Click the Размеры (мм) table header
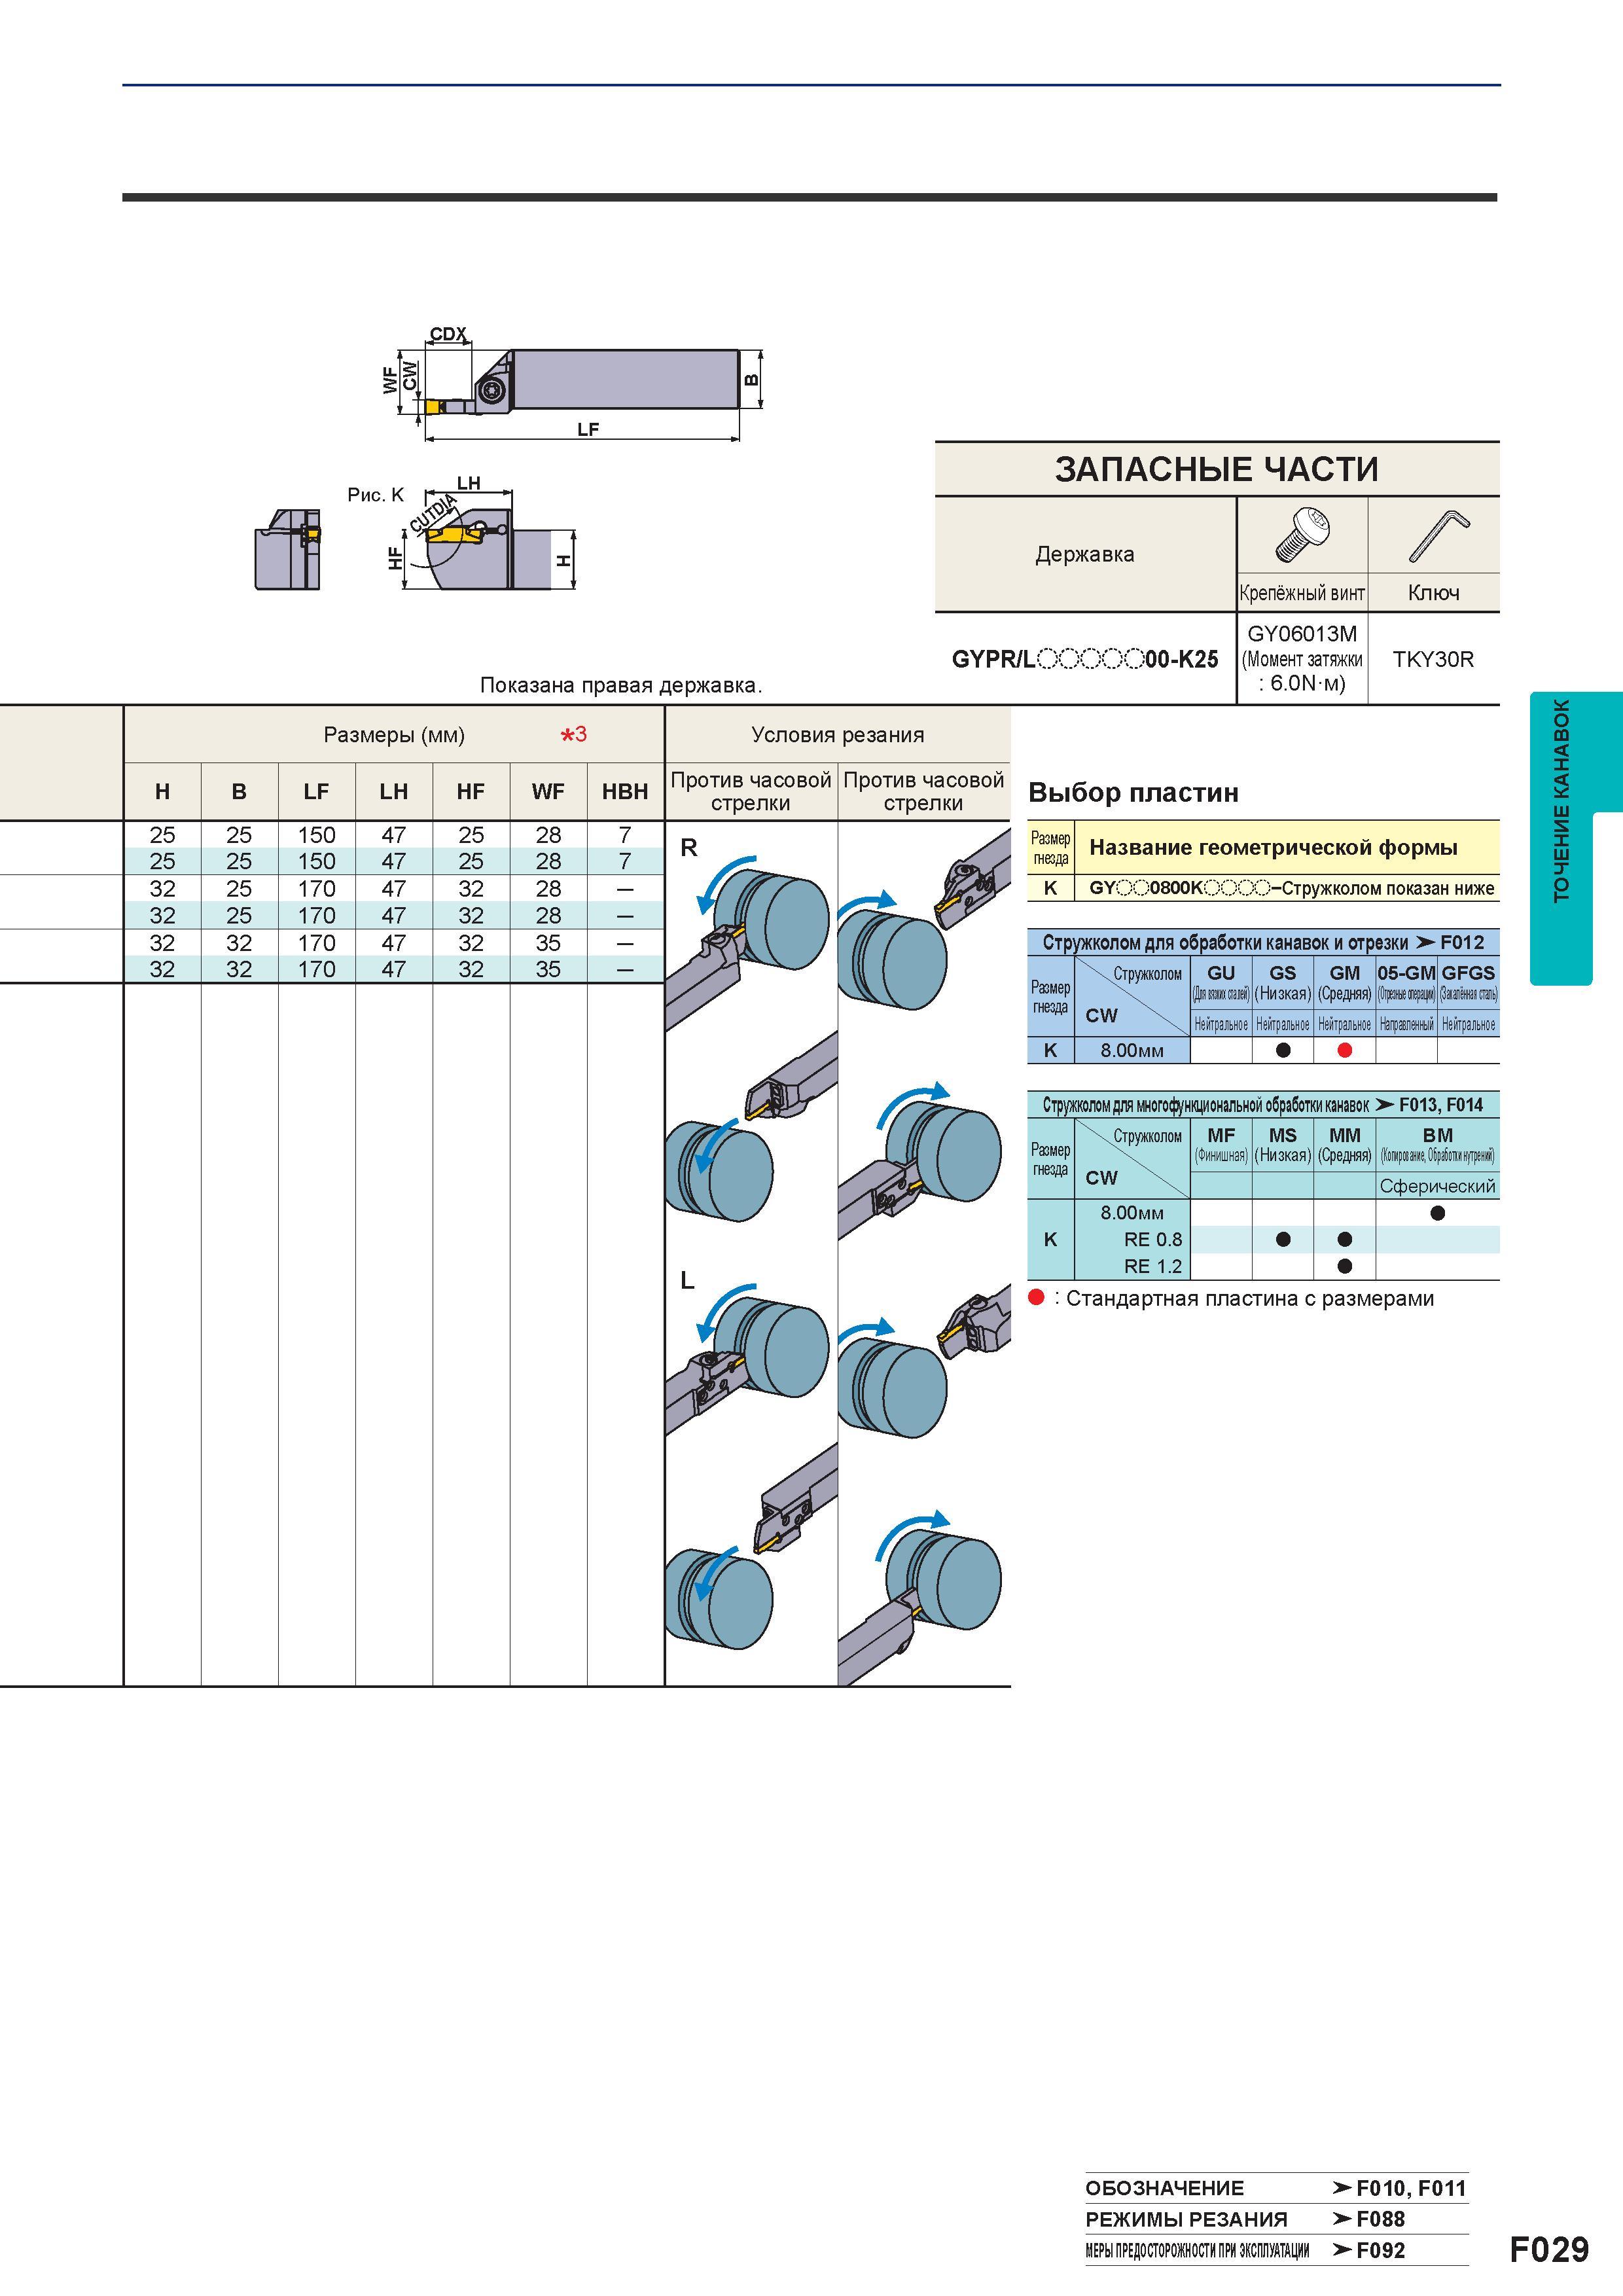Viewport: 1623px width, 2296px height. [x=394, y=735]
